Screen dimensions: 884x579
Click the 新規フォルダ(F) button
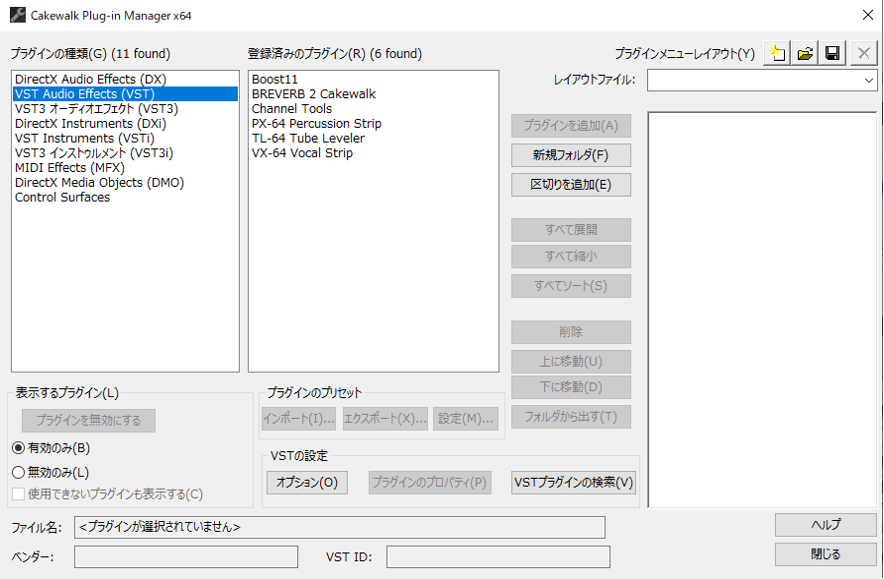[x=571, y=155]
